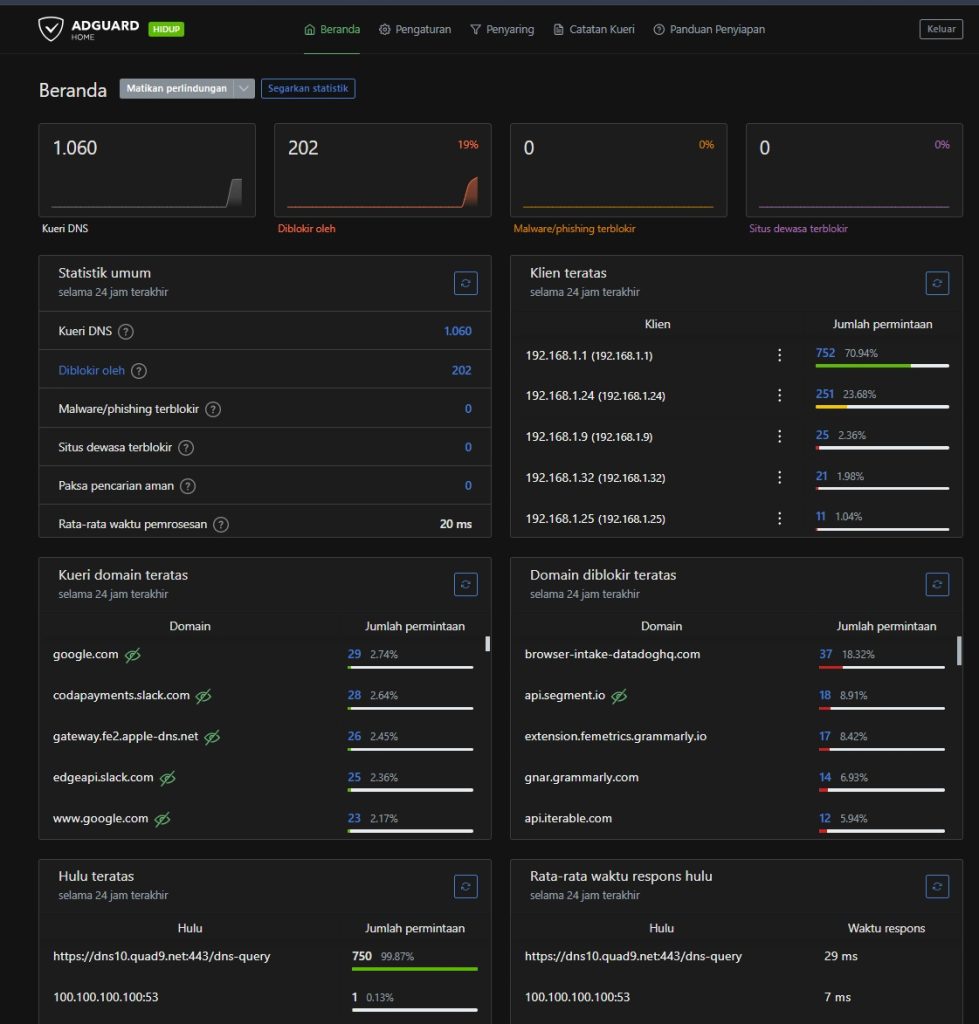
Task: Toggle tracker icon next to api.segment.io
Action: (619, 696)
